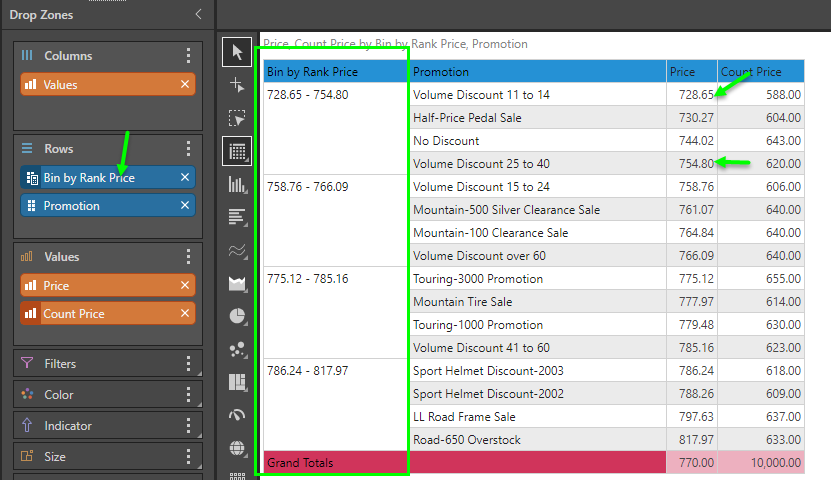The height and width of the screenshot is (480, 836).
Task: Select the column chart visualization
Action: 237,184
